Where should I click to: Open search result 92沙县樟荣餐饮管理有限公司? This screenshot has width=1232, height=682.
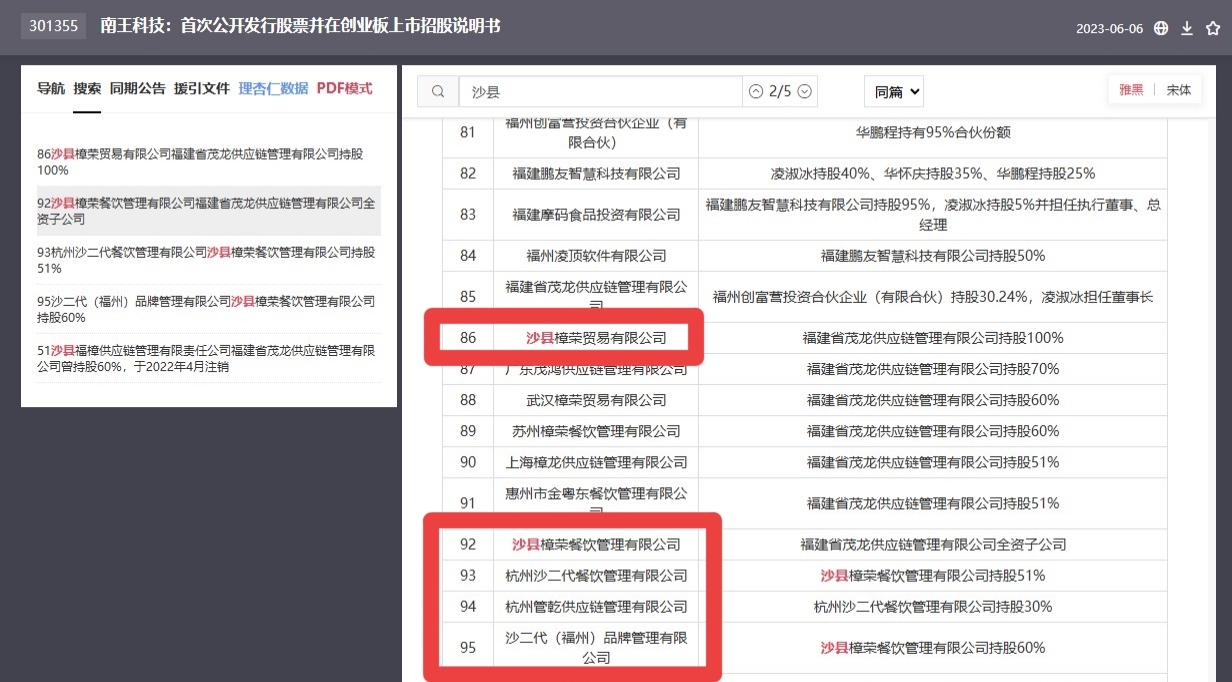208,211
